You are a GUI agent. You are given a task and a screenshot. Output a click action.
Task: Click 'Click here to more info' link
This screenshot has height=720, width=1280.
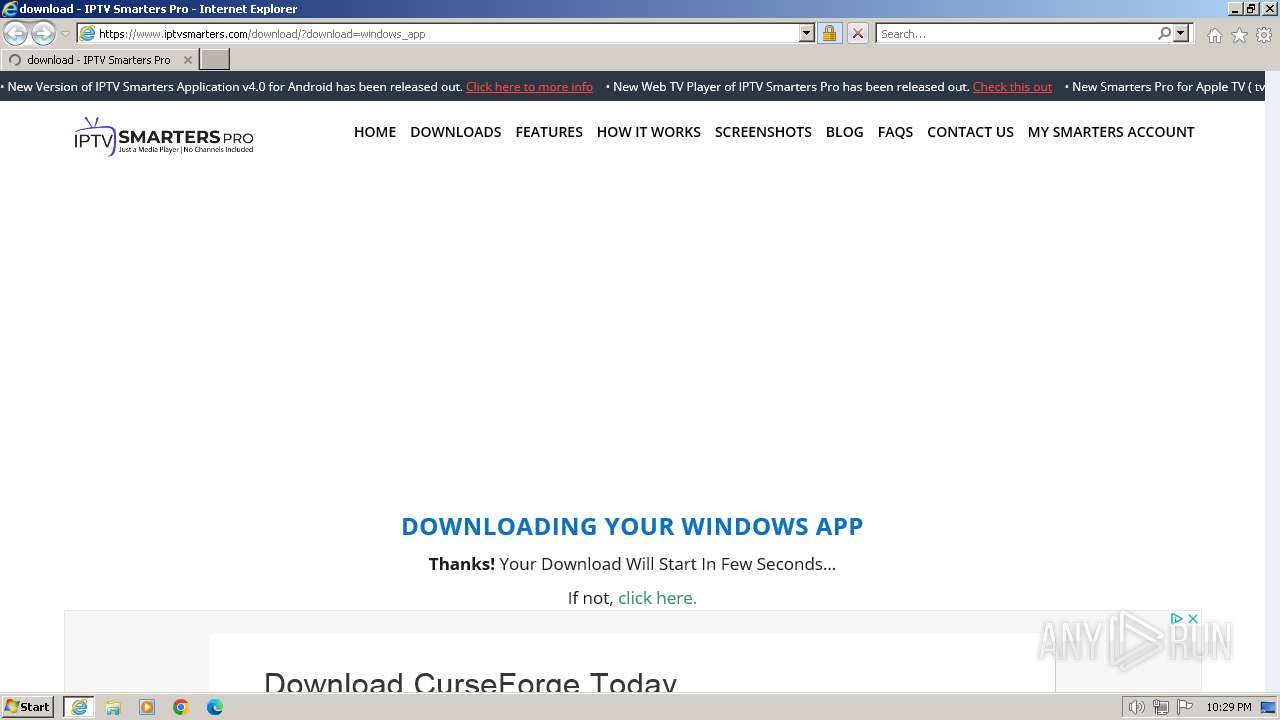pos(529,87)
